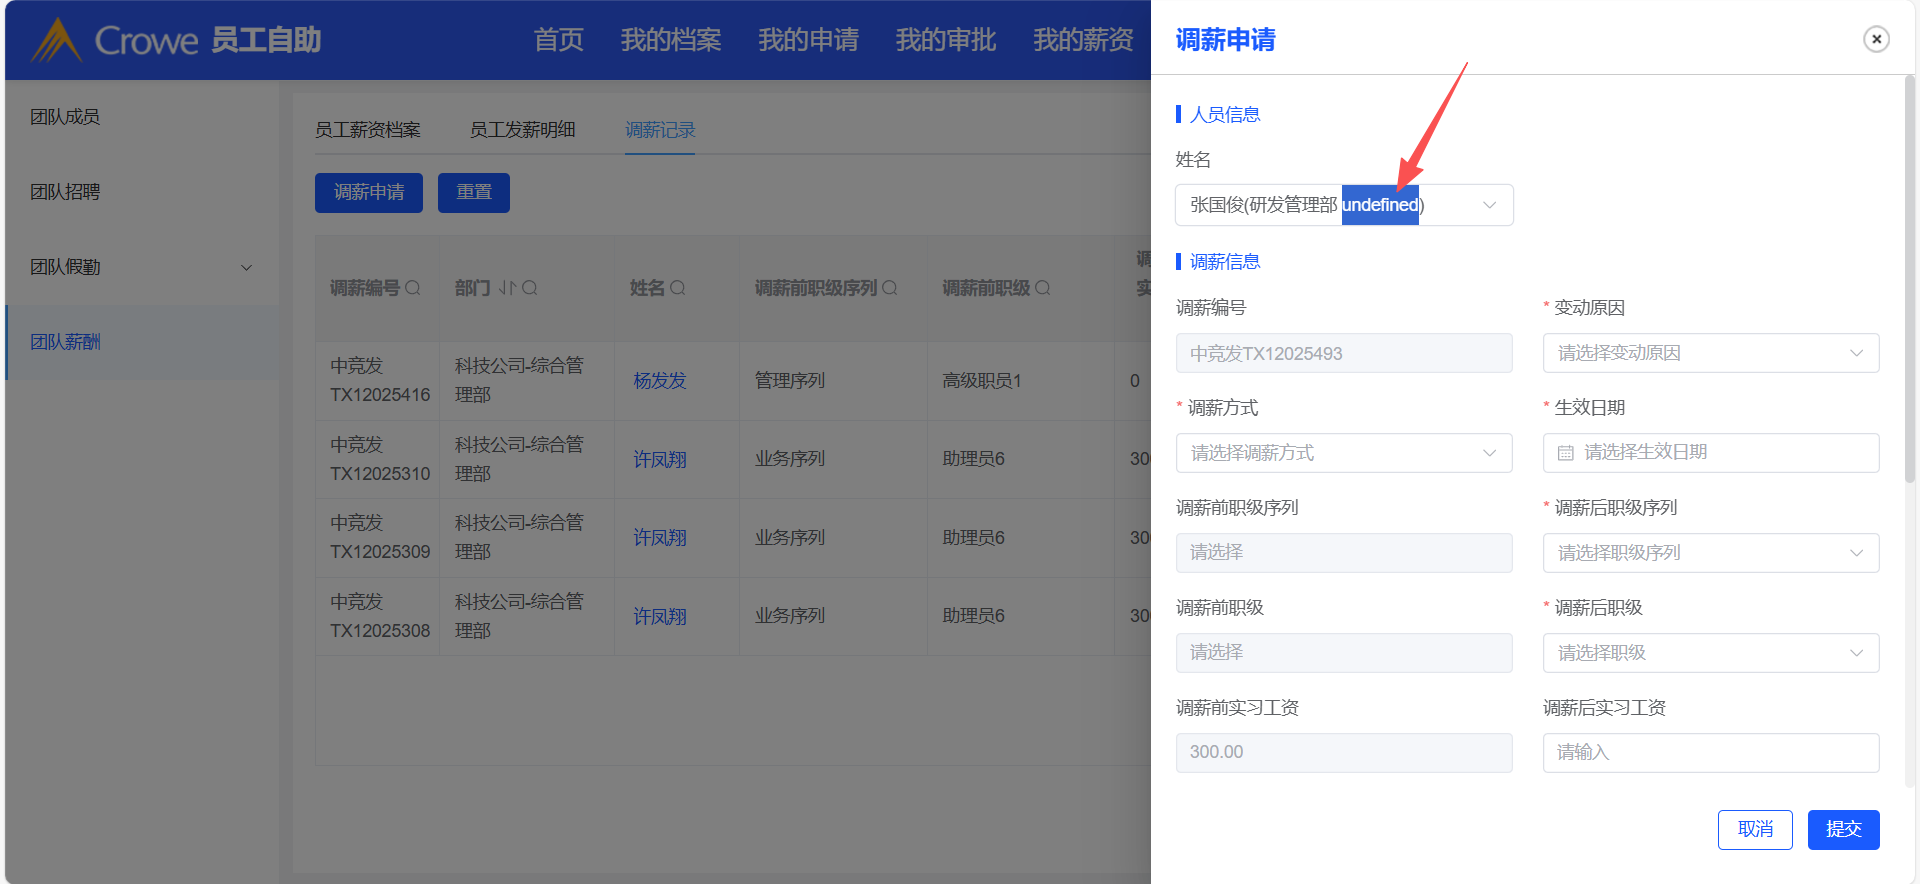Viewport: 1920px width, 884px height.
Task: Click search icon beside 调薪编号 column
Action: (x=412, y=288)
